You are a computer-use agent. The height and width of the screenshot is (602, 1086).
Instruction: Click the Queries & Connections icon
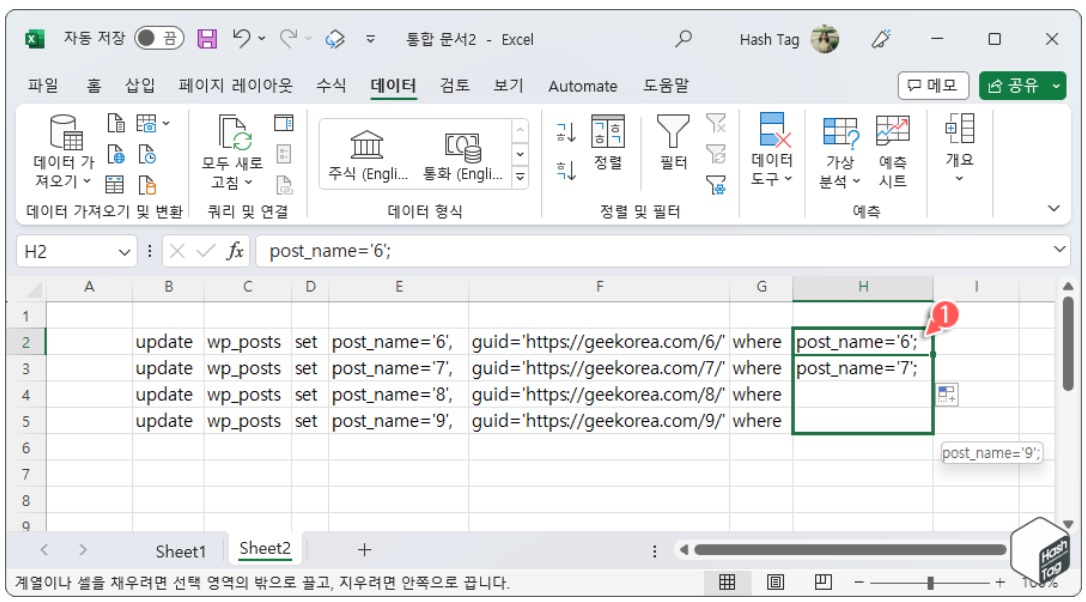[284, 123]
